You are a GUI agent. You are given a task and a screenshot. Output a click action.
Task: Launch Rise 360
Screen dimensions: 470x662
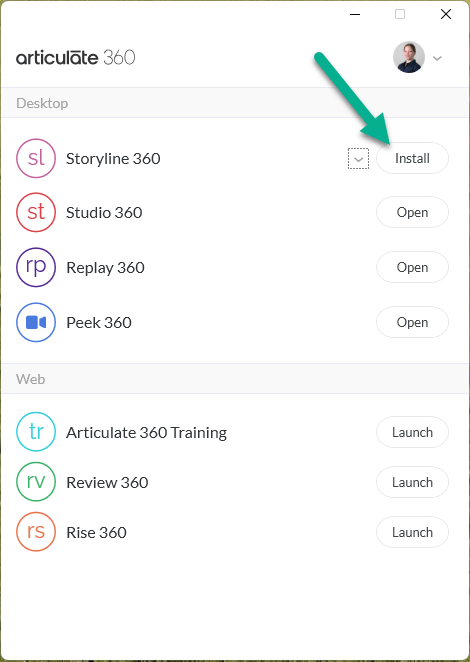tap(412, 532)
